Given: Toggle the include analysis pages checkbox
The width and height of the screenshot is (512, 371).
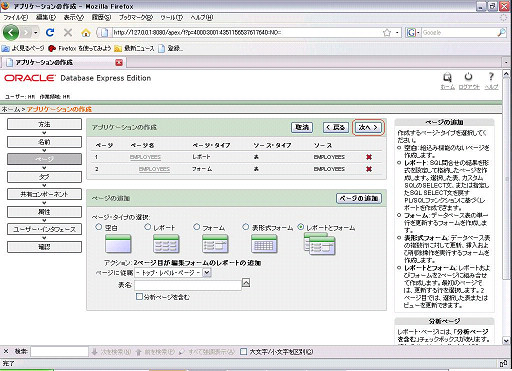Looking at the screenshot, I should click(139, 296).
